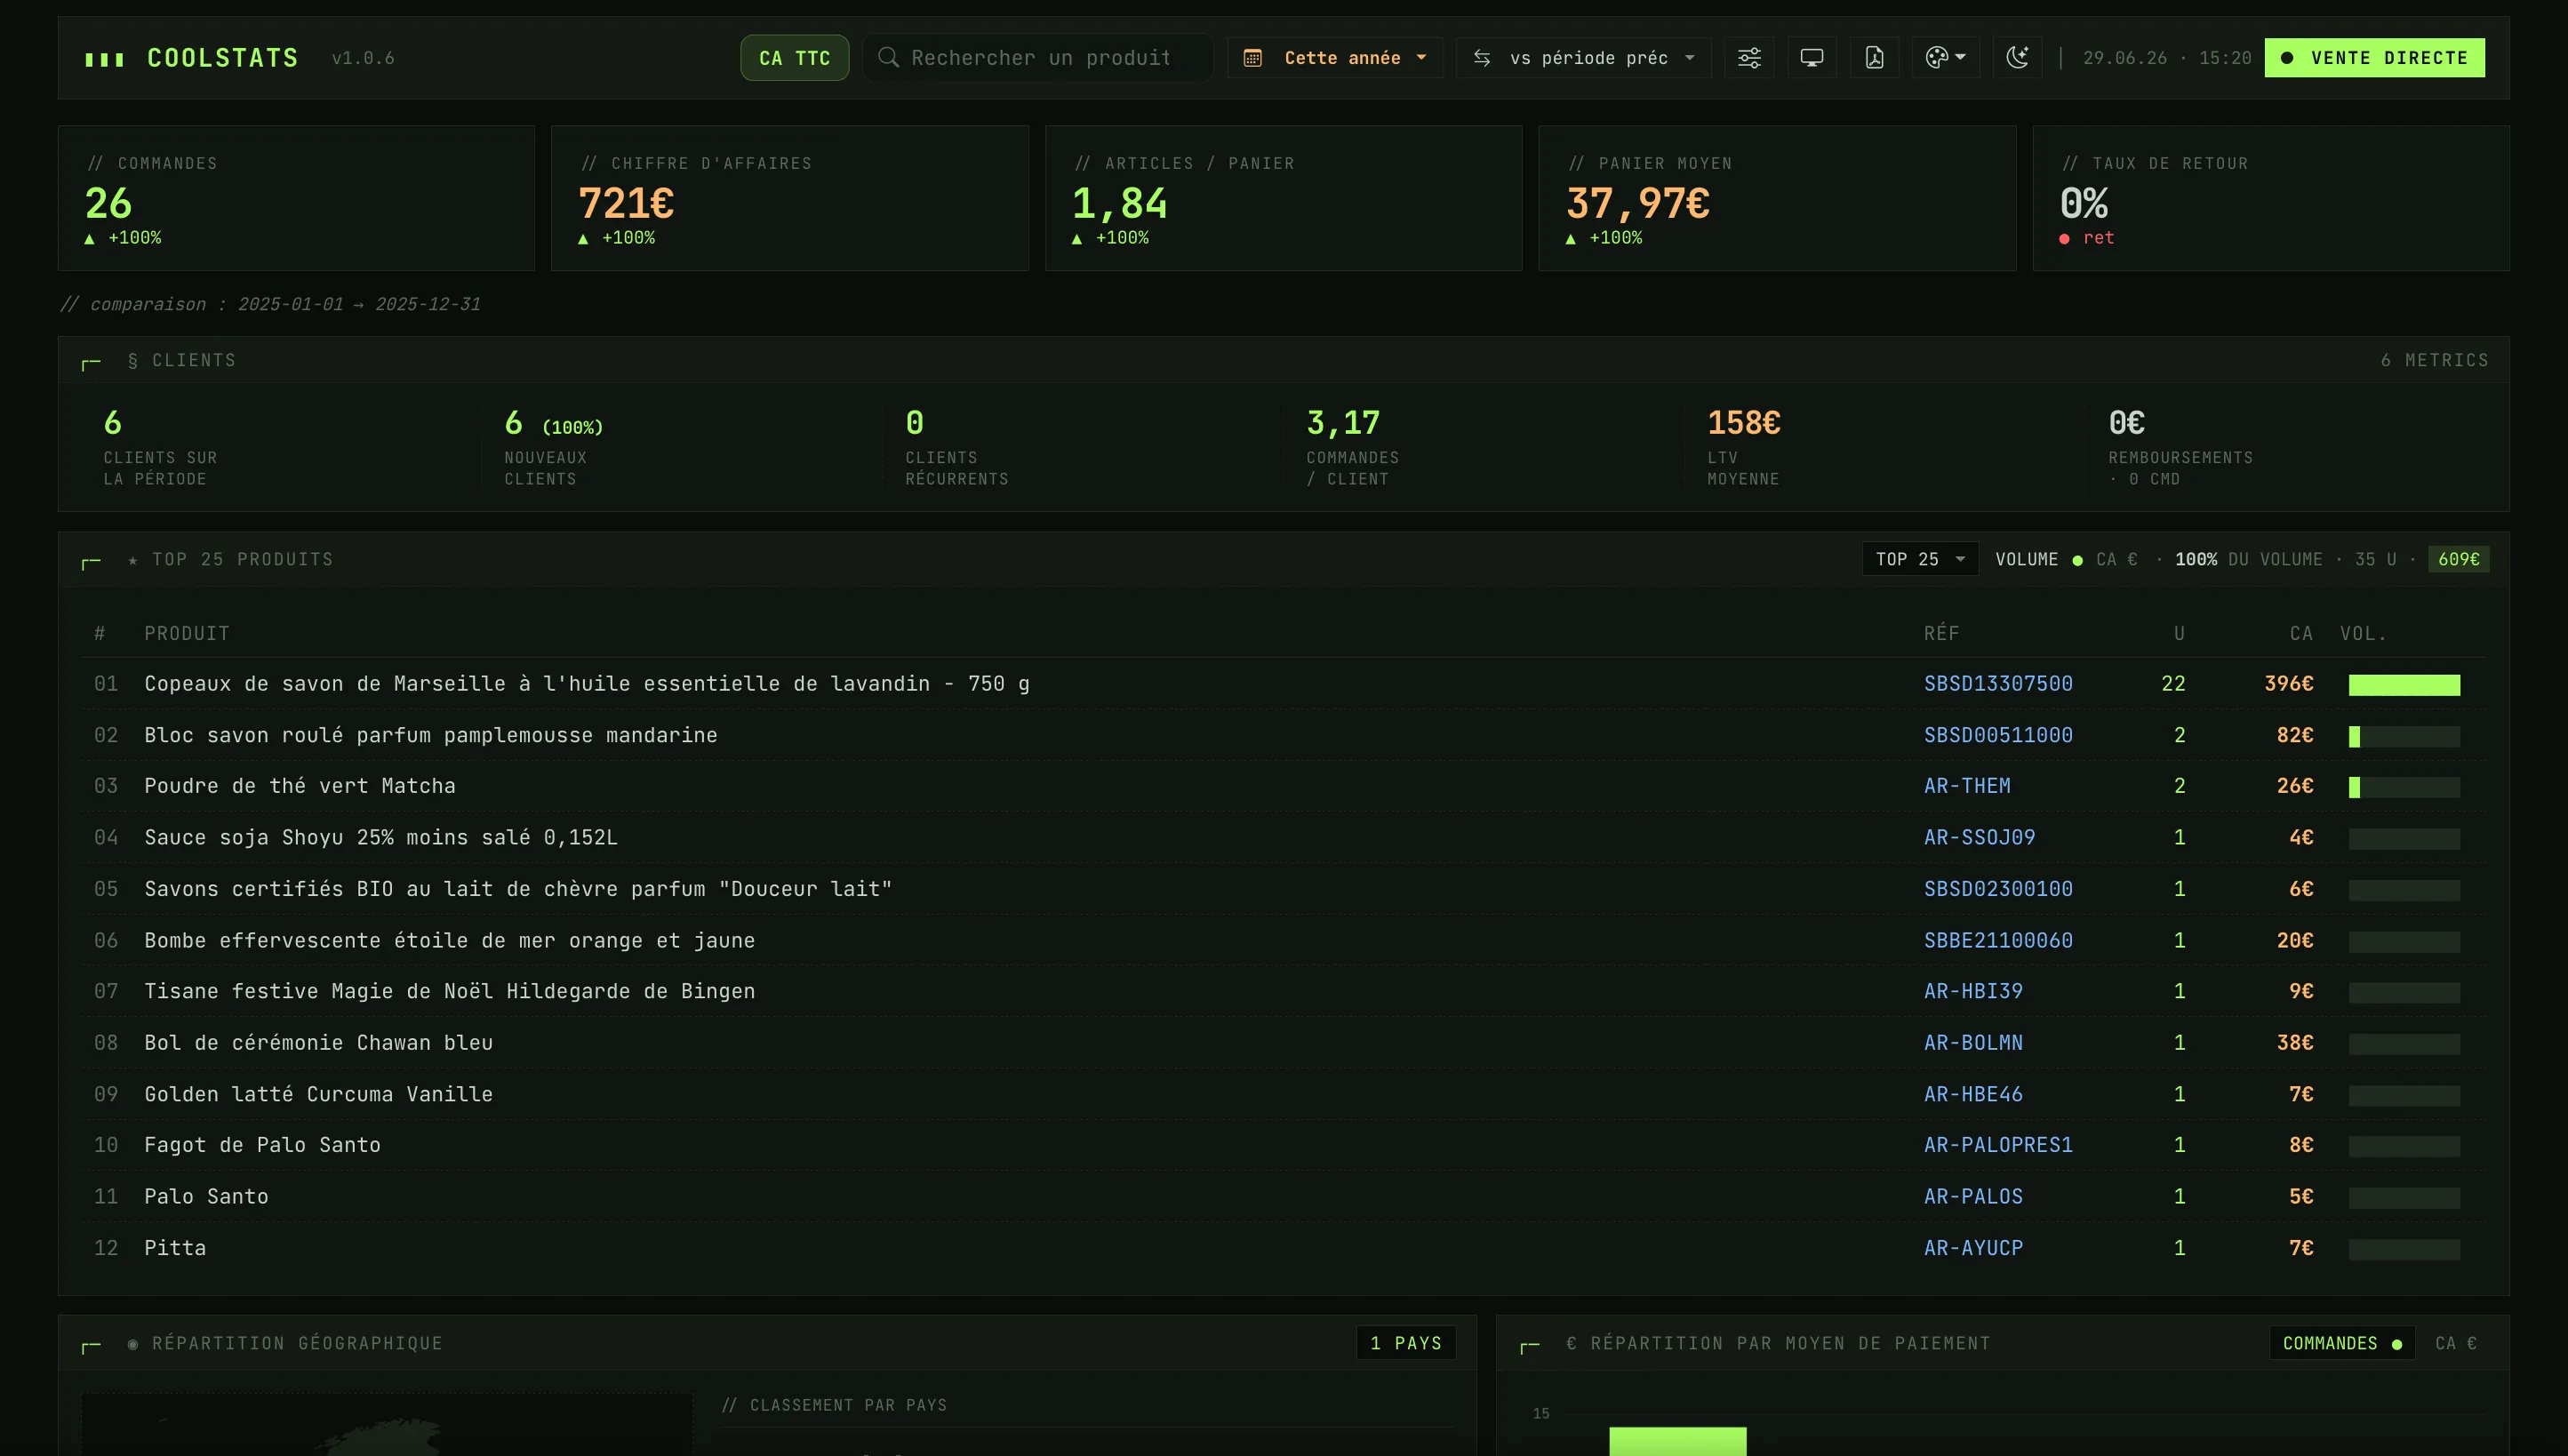Screen dimensions: 2568x1456
Task: Open product reference SBSD13307500
Action: 1998,684
